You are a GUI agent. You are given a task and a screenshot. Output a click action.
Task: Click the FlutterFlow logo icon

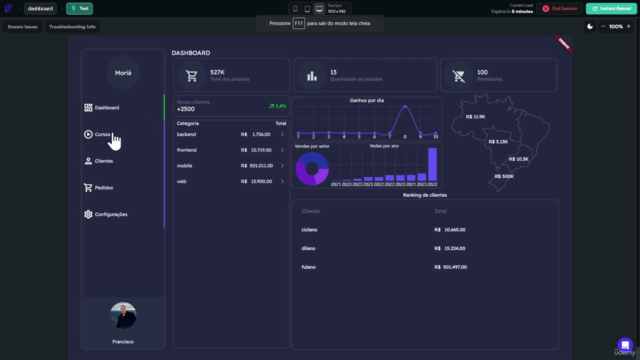(x=9, y=8)
